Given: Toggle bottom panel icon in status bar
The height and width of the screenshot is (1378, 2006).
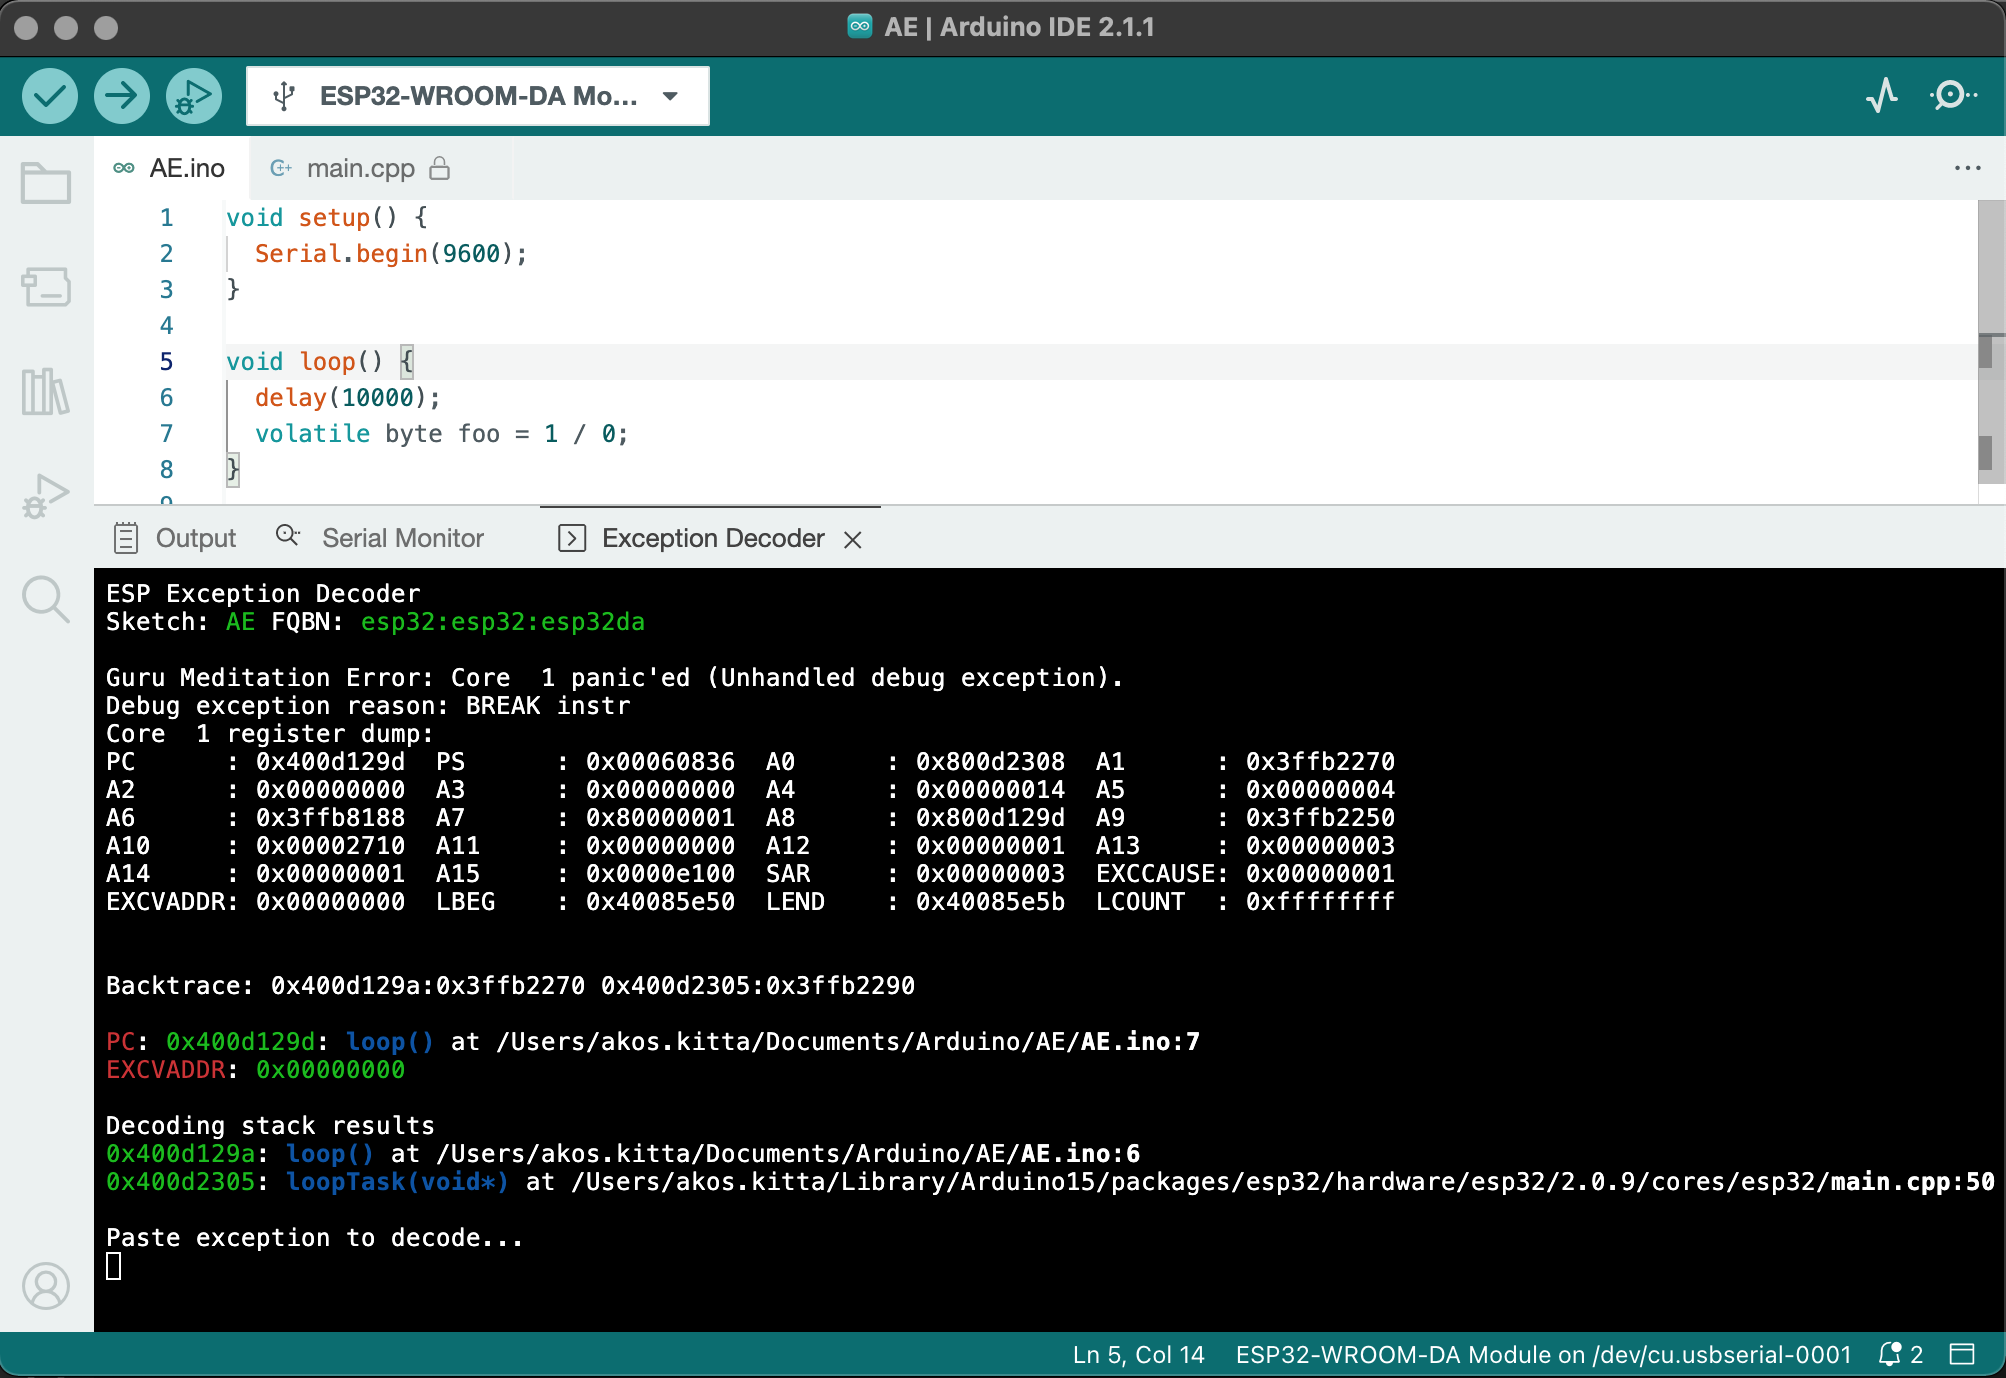Looking at the screenshot, I should (x=1962, y=1354).
